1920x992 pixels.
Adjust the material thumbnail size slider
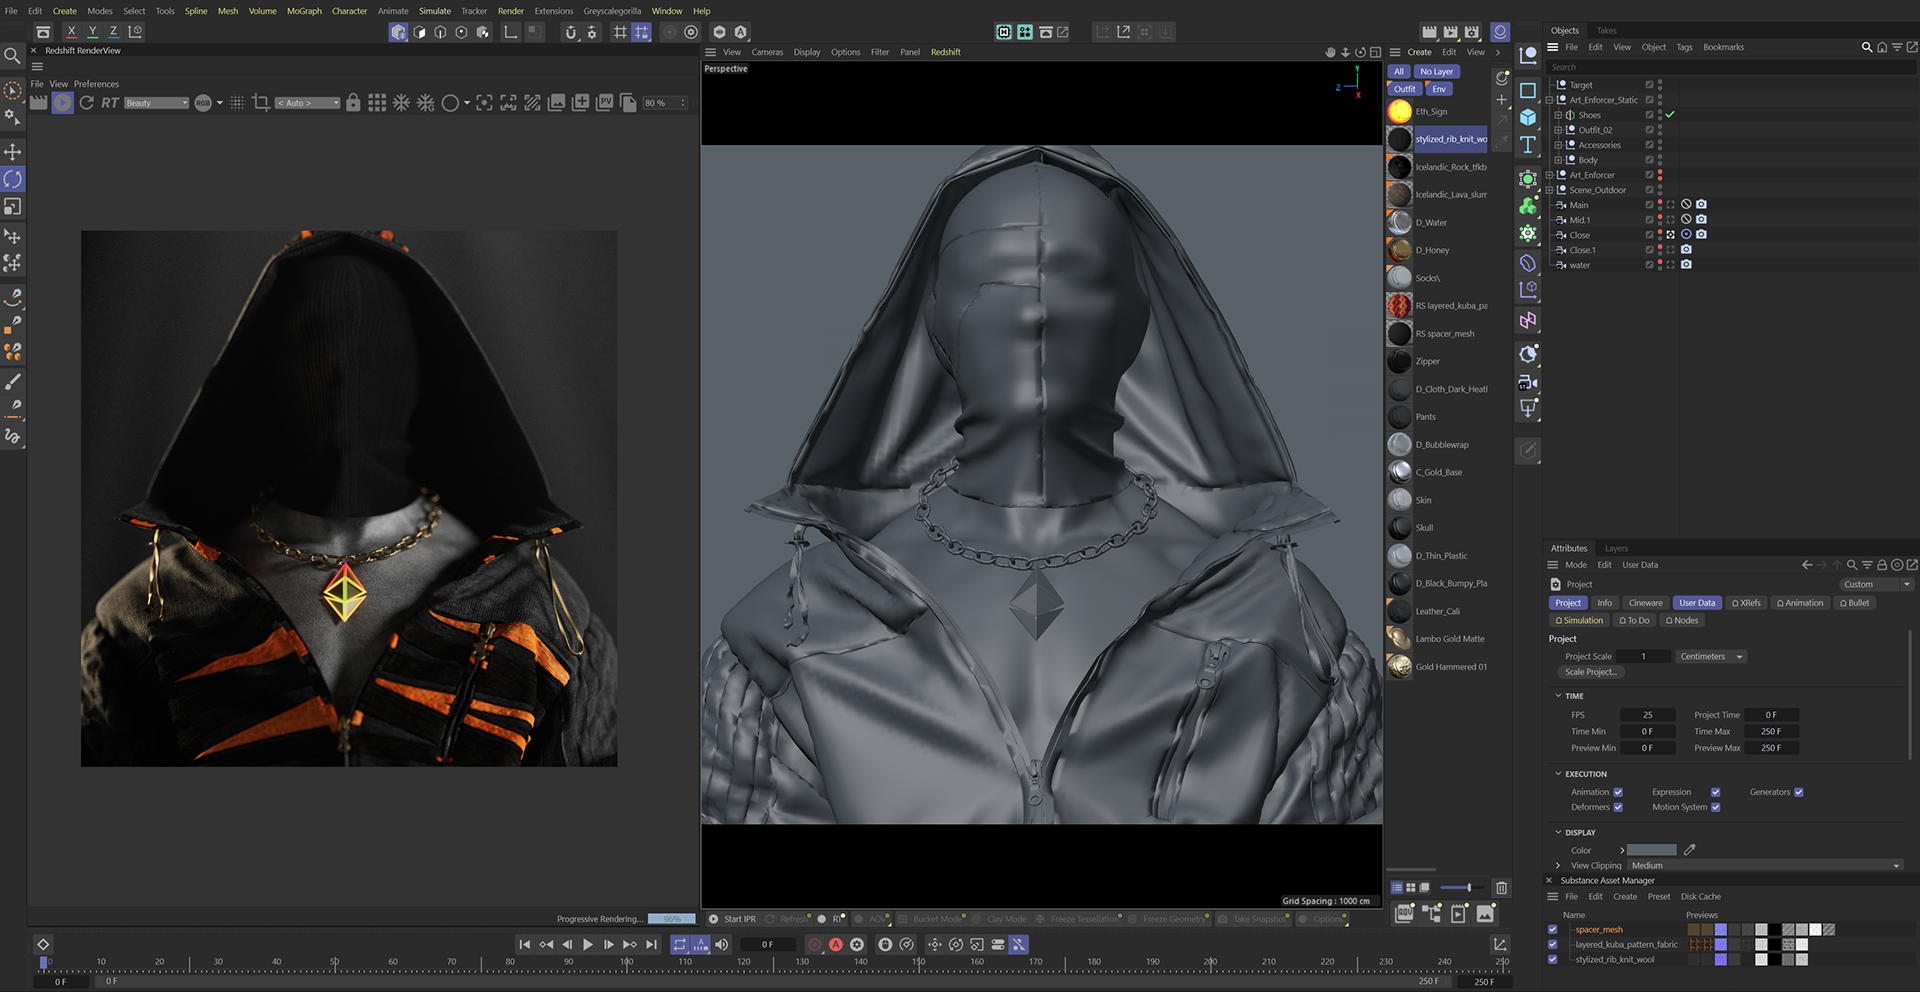tap(1468, 887)
